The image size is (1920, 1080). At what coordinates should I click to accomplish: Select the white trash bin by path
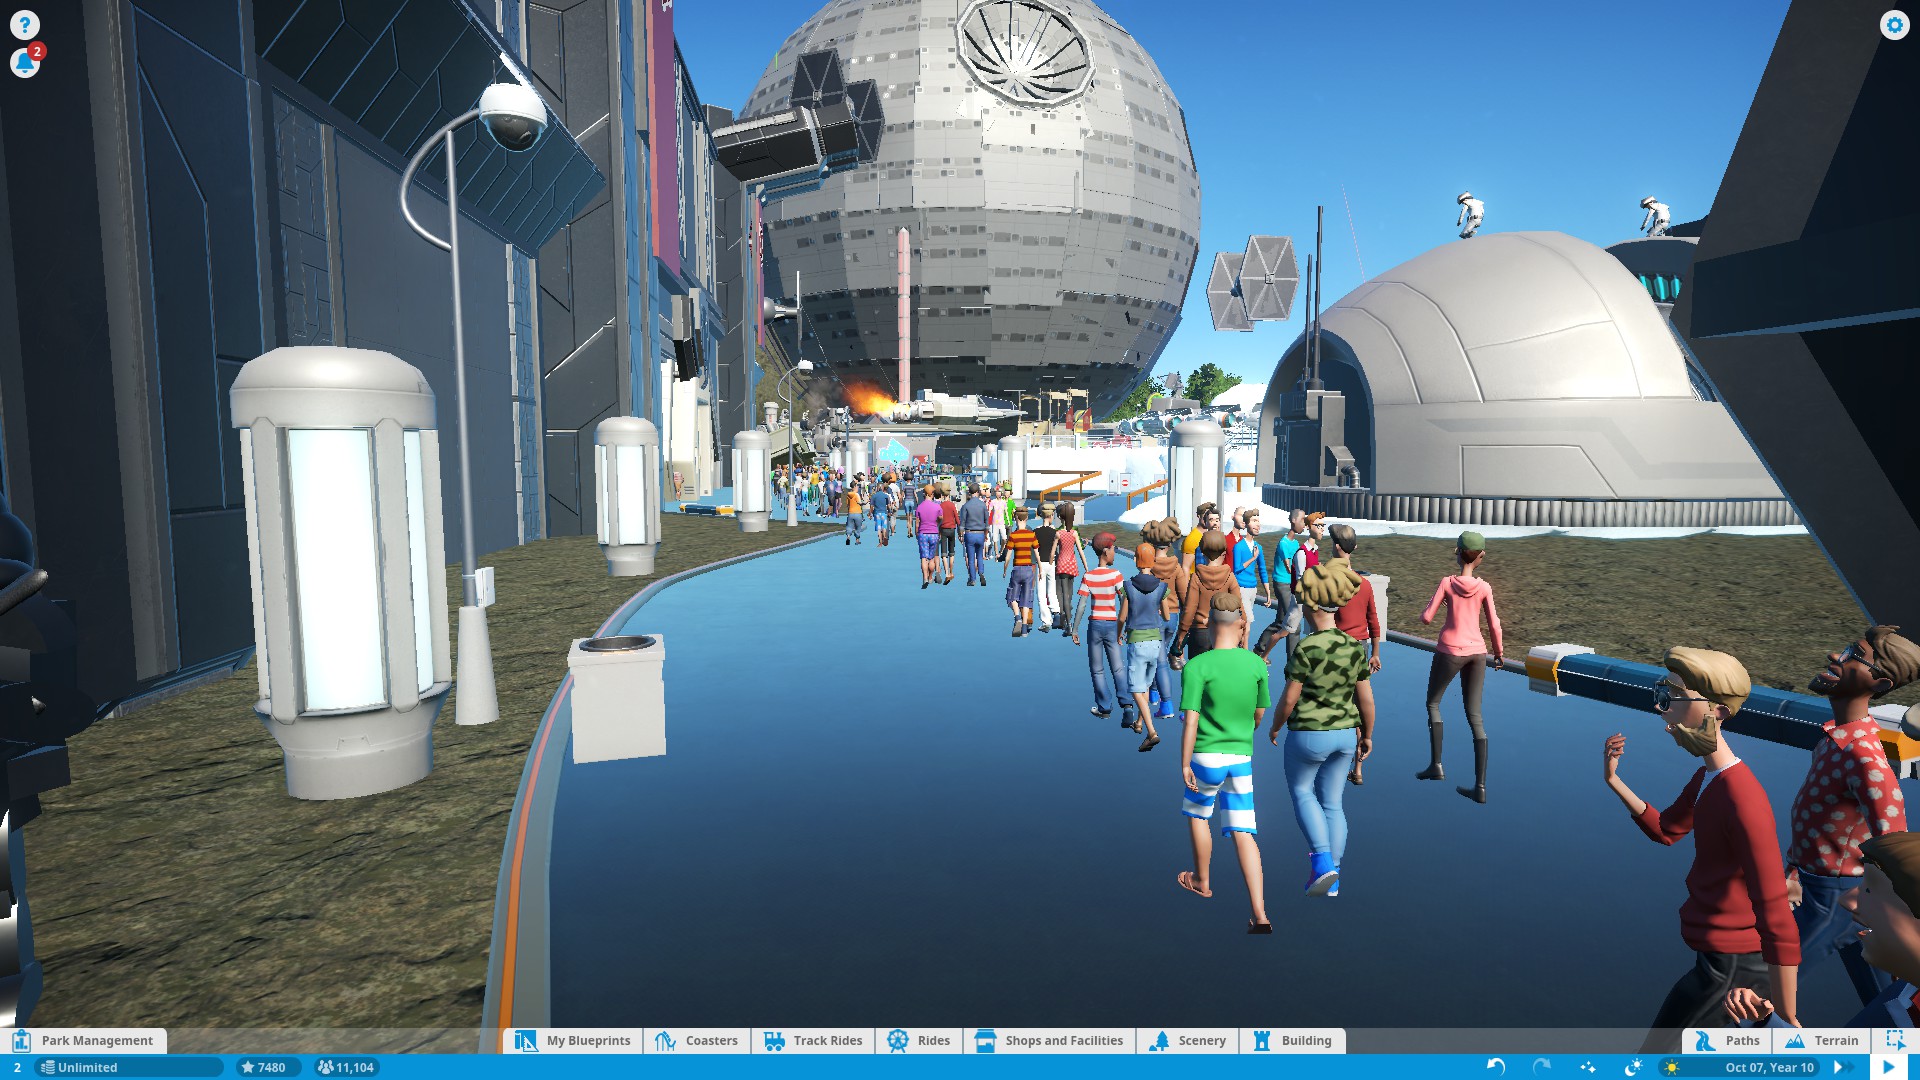coord(617,697)
